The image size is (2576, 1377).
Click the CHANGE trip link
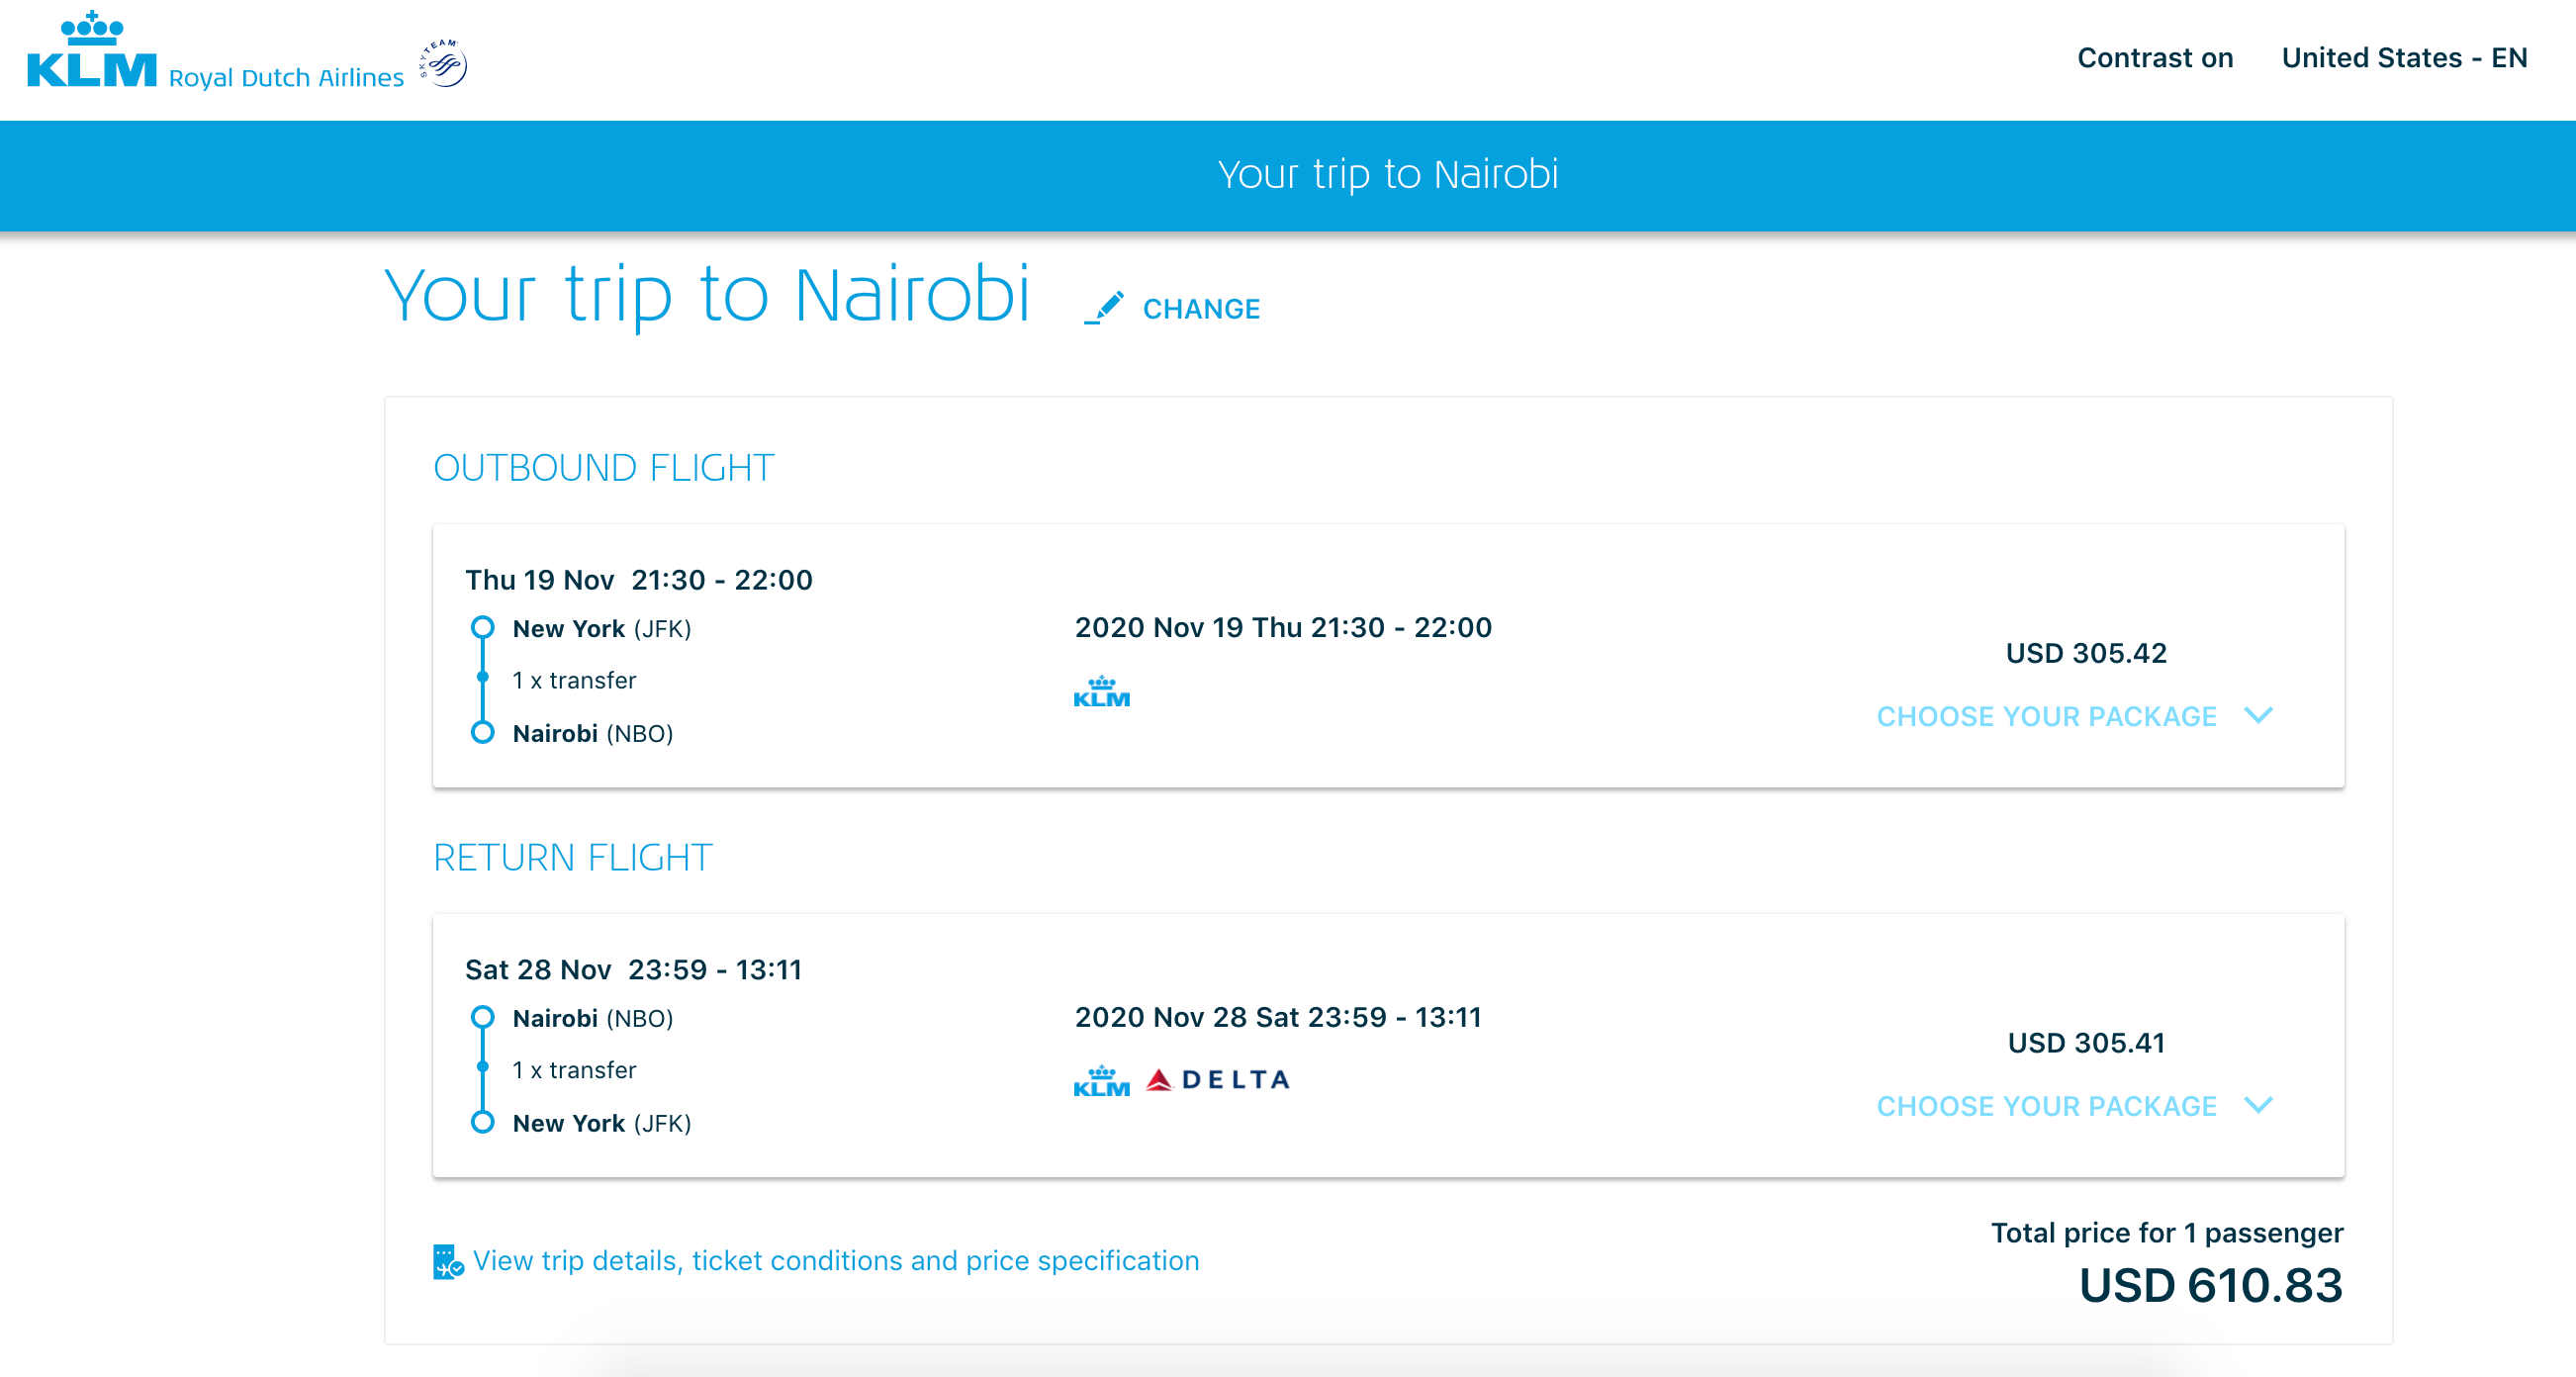1201,309
